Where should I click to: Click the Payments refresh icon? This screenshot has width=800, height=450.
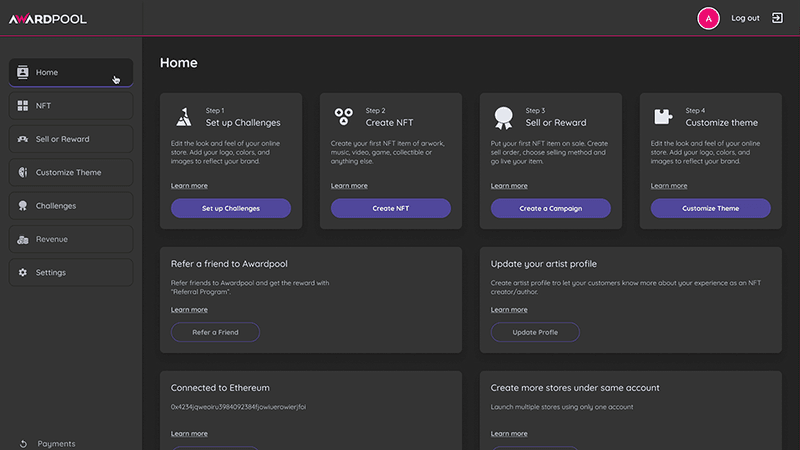[x=23, y=444]
